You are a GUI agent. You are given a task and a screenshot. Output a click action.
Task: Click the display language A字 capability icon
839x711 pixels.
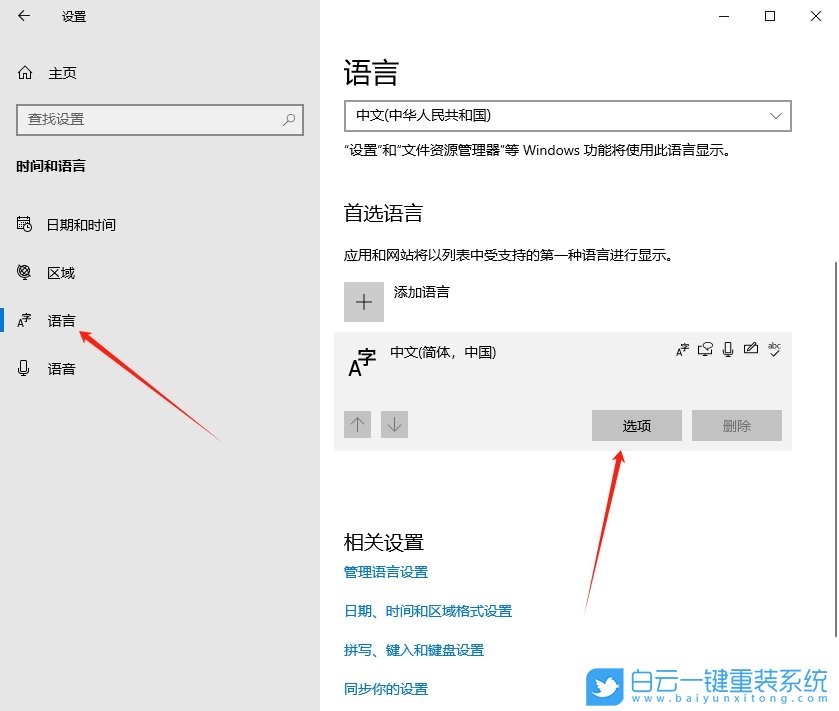[x=683, y=349]
